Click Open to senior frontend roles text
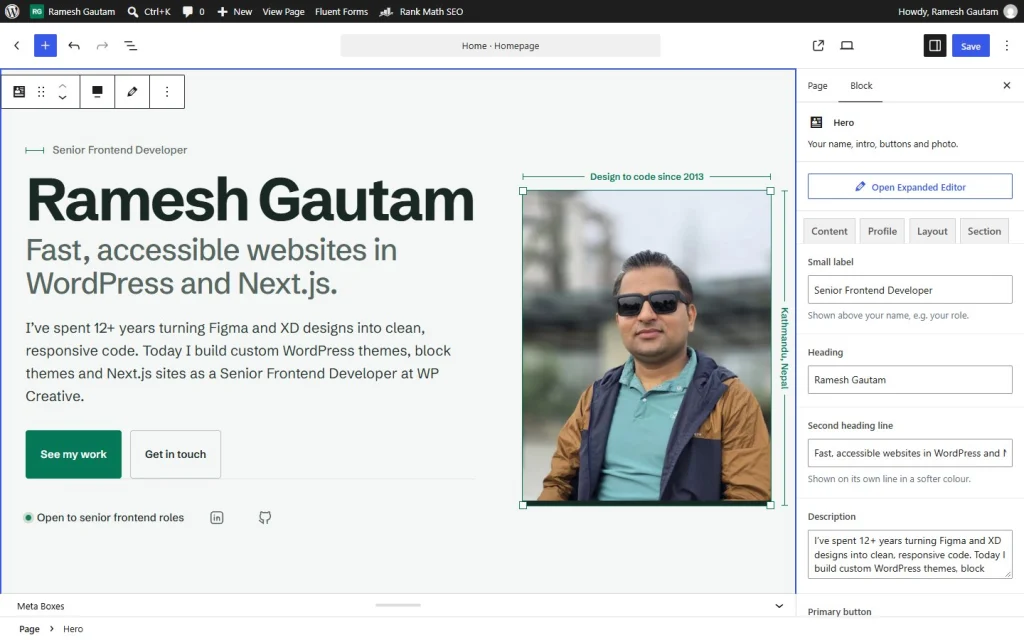This screenshot has width=1024, height=640. coord(110,518)
